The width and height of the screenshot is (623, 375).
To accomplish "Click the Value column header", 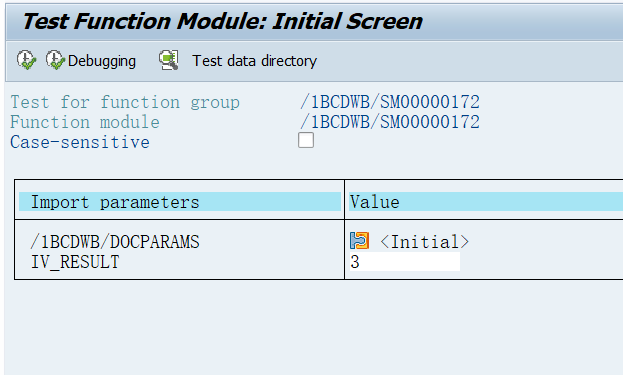I will pos(486,202).
